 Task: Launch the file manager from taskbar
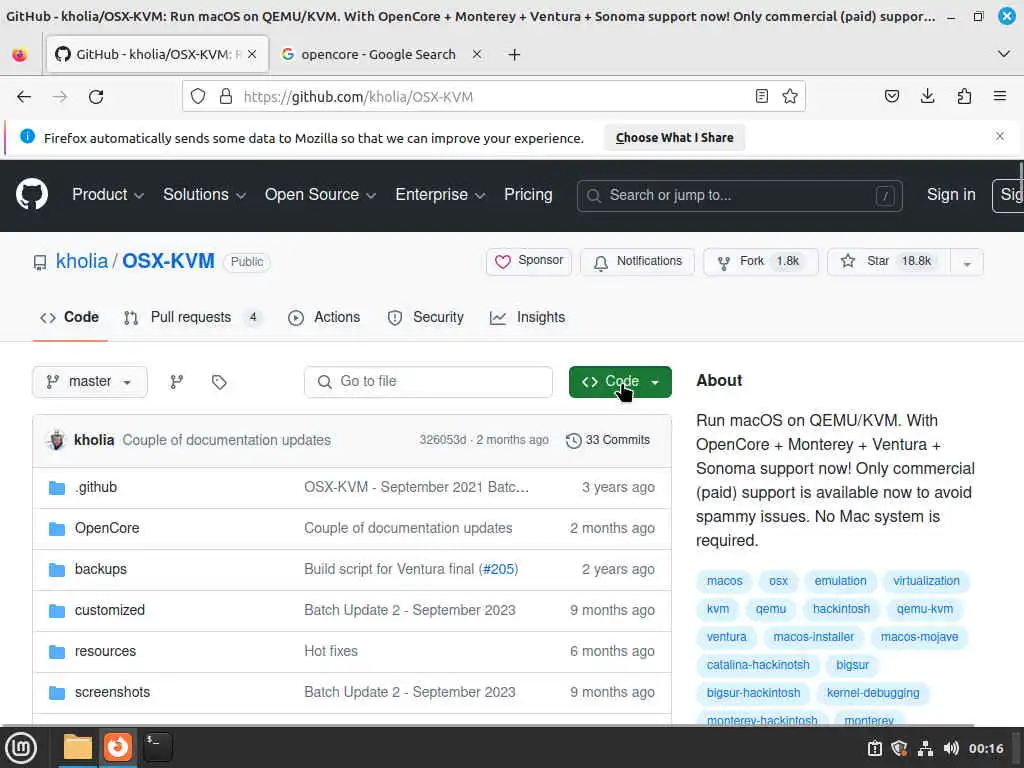77,747
